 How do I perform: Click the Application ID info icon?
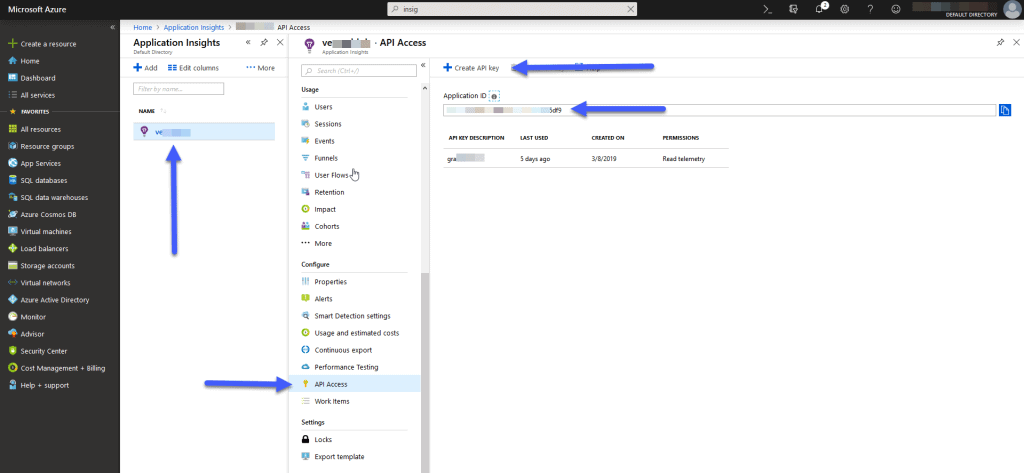494,96
